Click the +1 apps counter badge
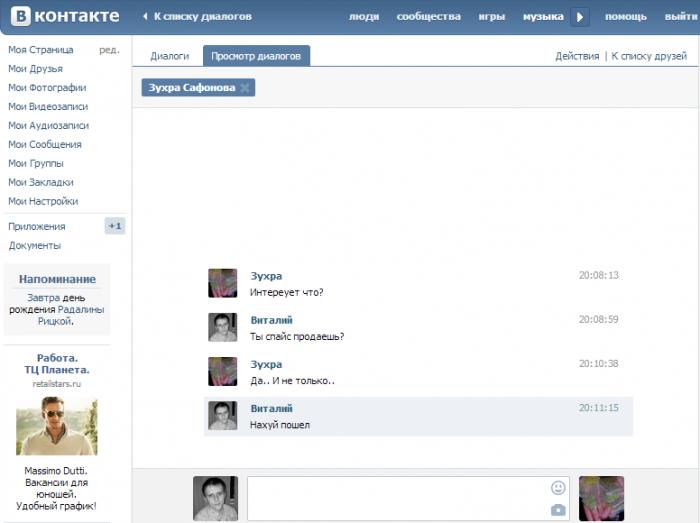The image size is (700, 523). (115, 226)
